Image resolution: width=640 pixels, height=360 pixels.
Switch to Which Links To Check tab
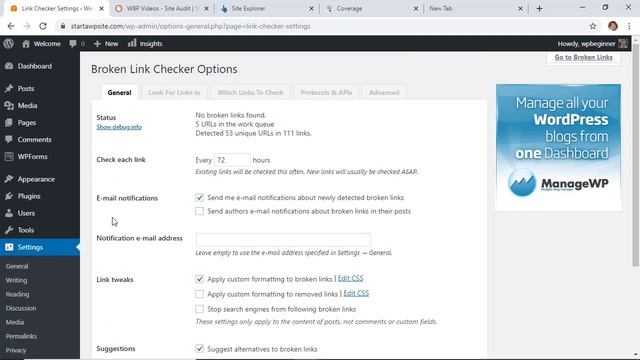tap(250, 93)
